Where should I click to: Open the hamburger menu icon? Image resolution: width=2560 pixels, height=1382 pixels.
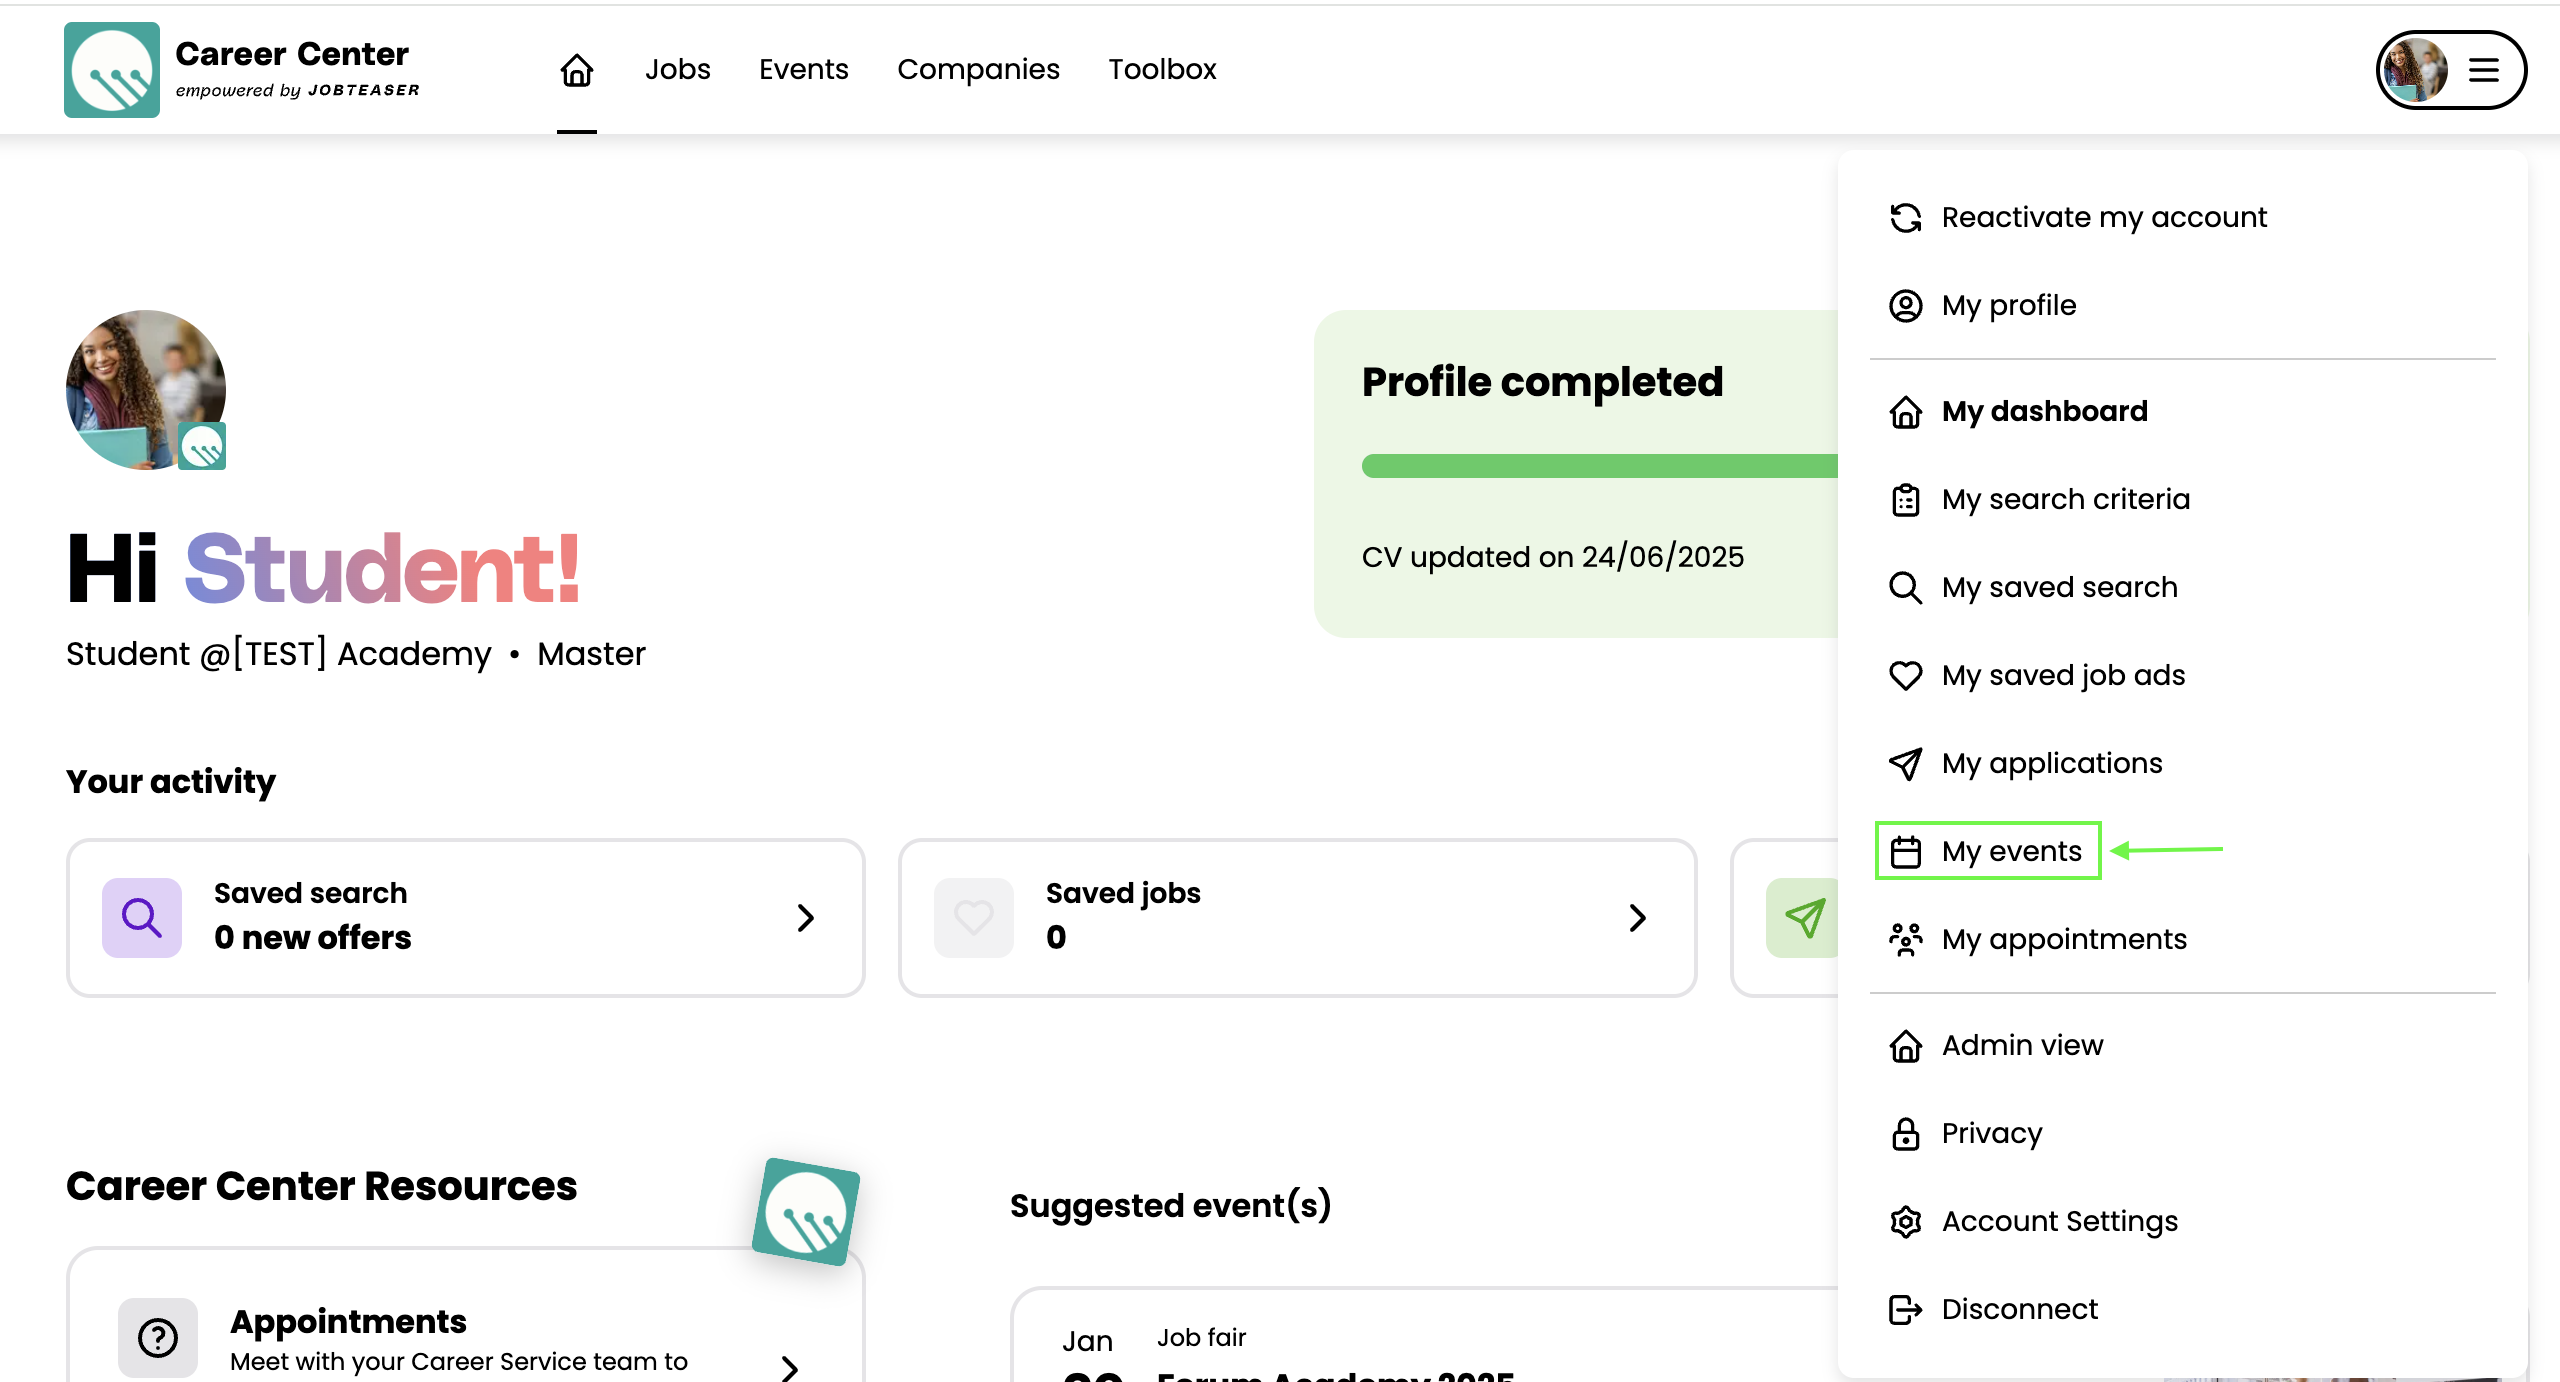2484,70
